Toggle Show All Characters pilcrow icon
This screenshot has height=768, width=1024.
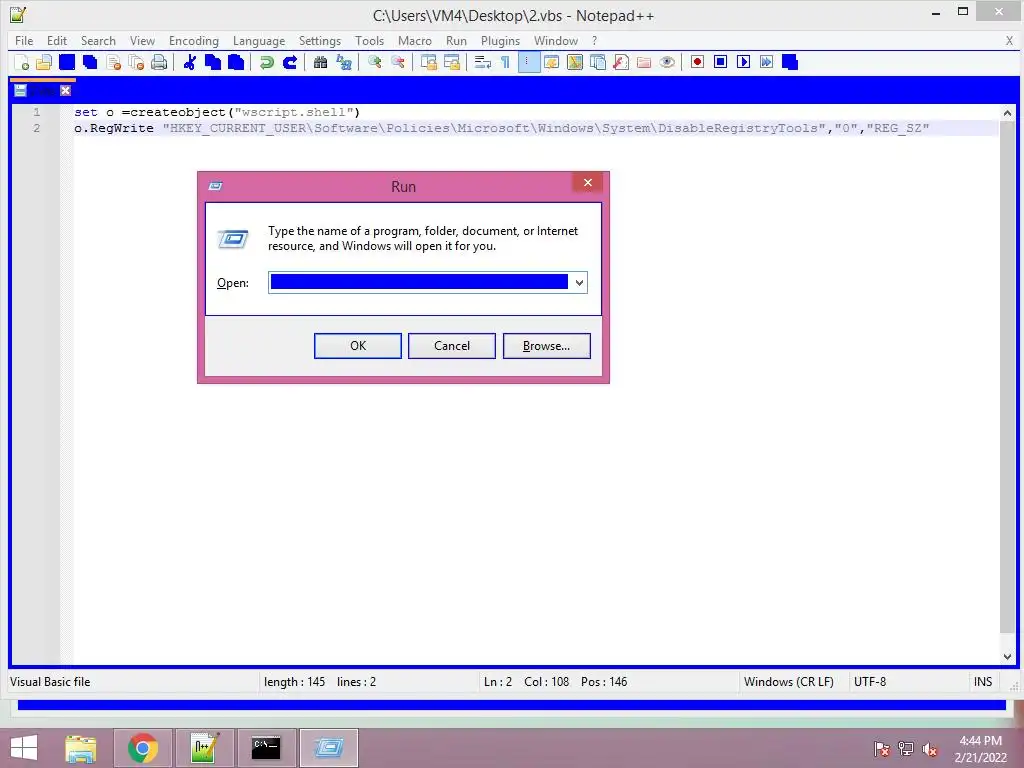click(x=505, y=62)
